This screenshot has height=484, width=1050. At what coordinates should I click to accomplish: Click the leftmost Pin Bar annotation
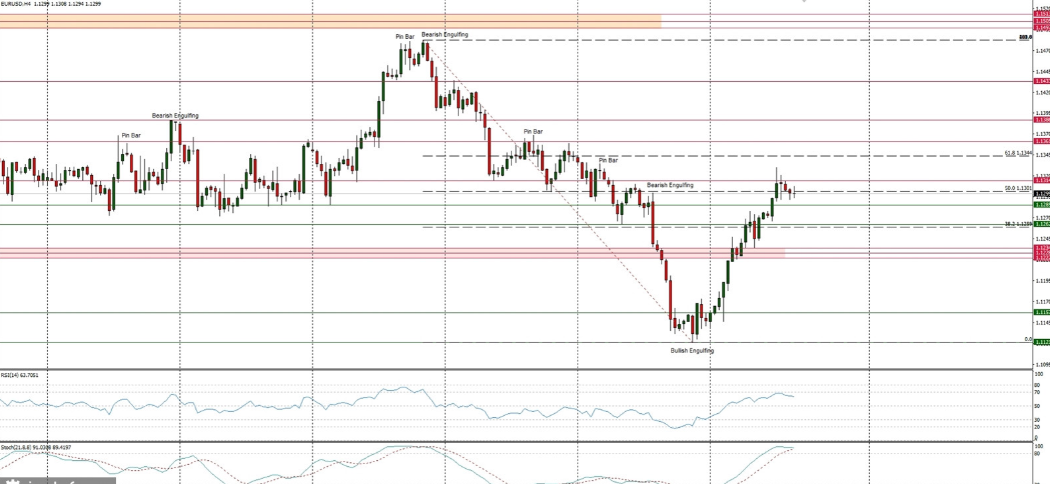tap(131, 135)
